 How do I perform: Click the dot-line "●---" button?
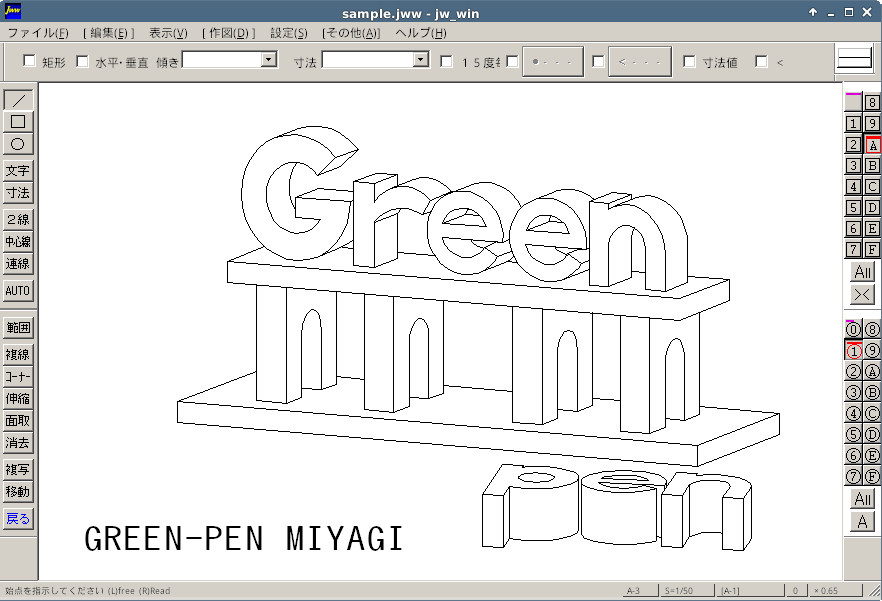point(553,61)
